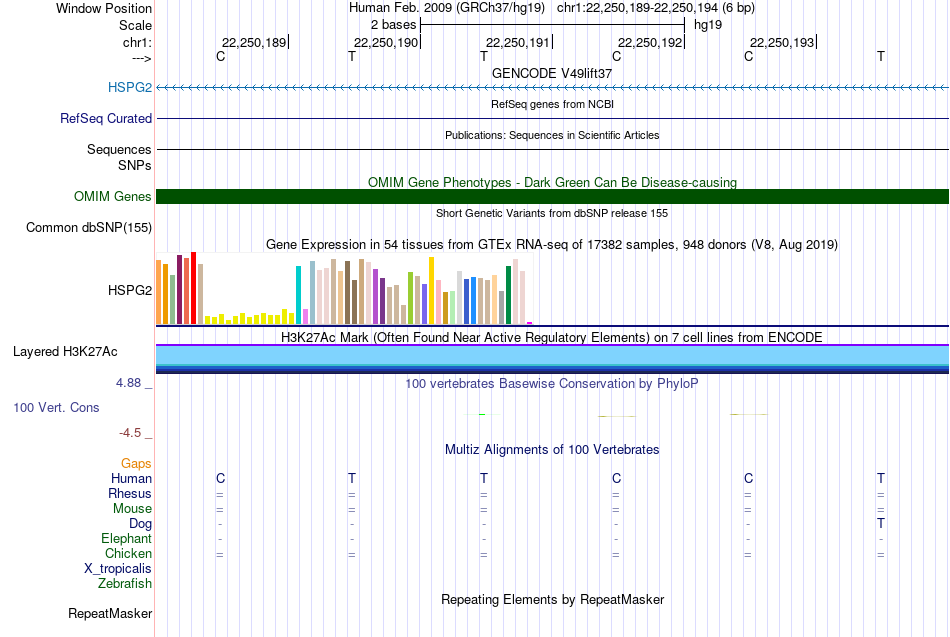Click the GTEx Gene Expression track title
950x637 pixels.
[x=552, y=245]
